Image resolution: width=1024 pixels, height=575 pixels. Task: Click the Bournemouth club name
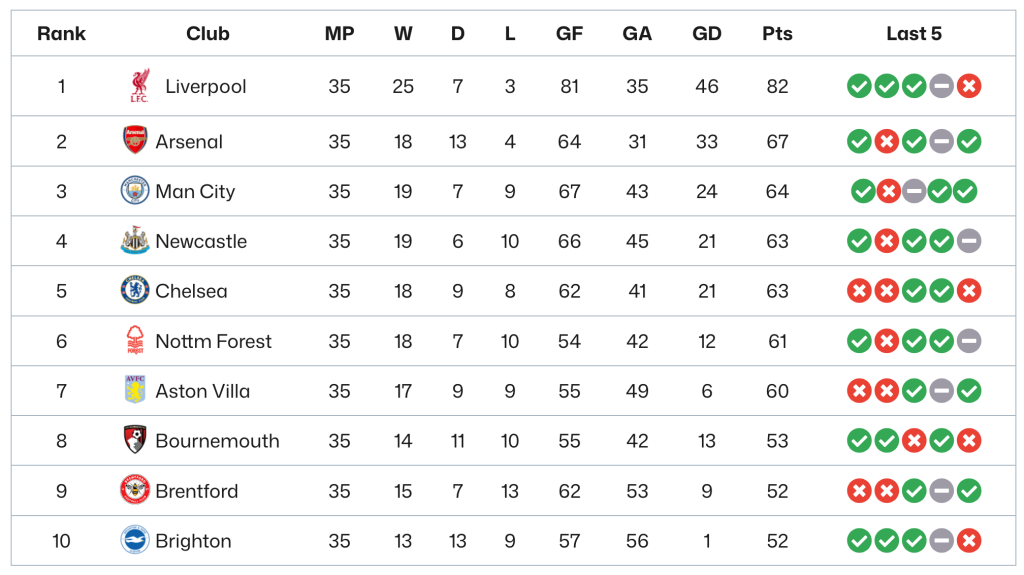pos(217,441)
